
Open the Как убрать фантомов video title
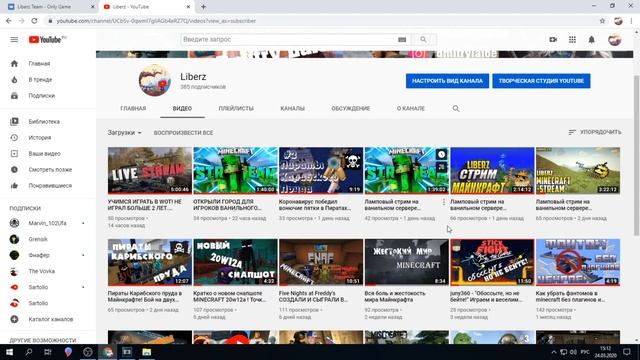570,296
